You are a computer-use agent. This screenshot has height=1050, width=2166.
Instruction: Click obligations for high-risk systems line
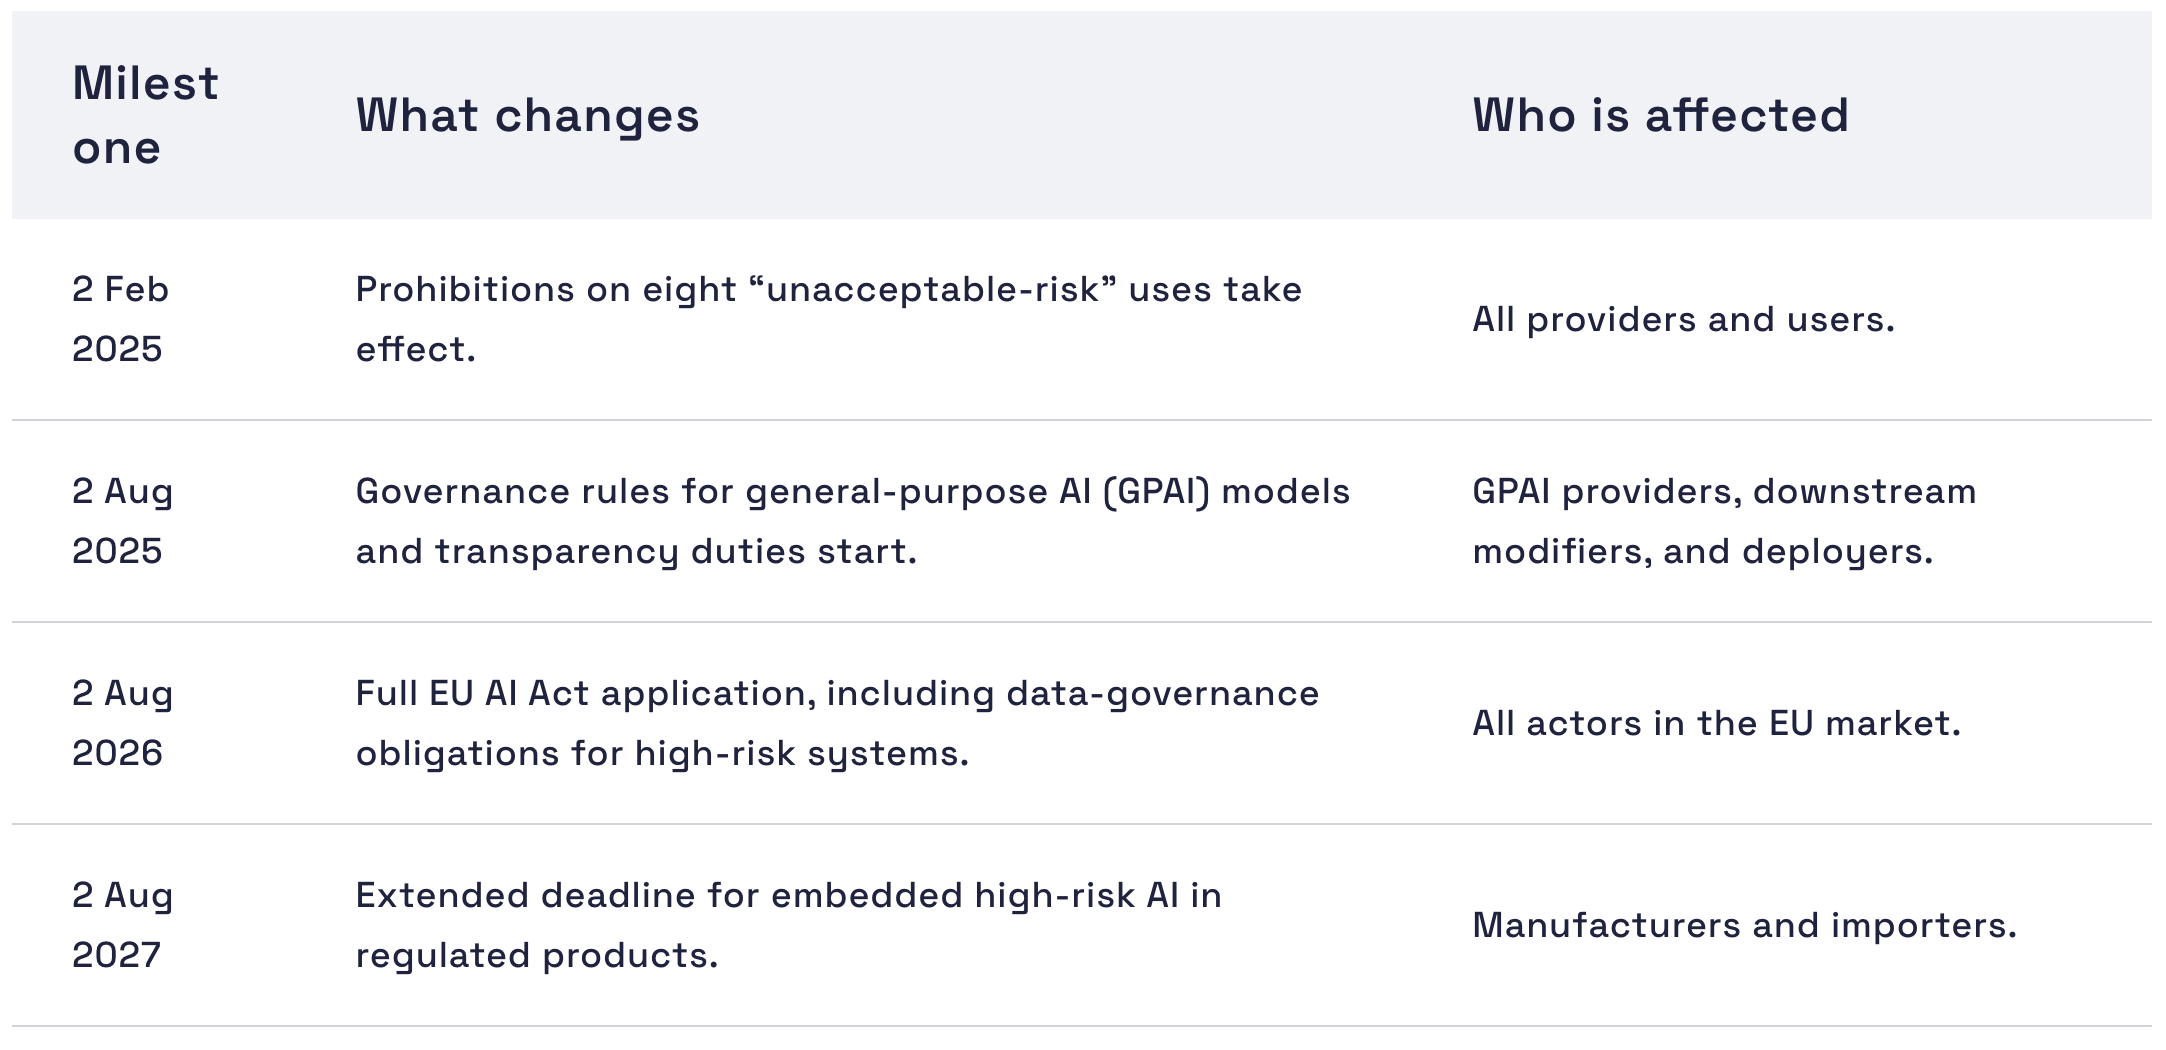click(x=662, y=754)
